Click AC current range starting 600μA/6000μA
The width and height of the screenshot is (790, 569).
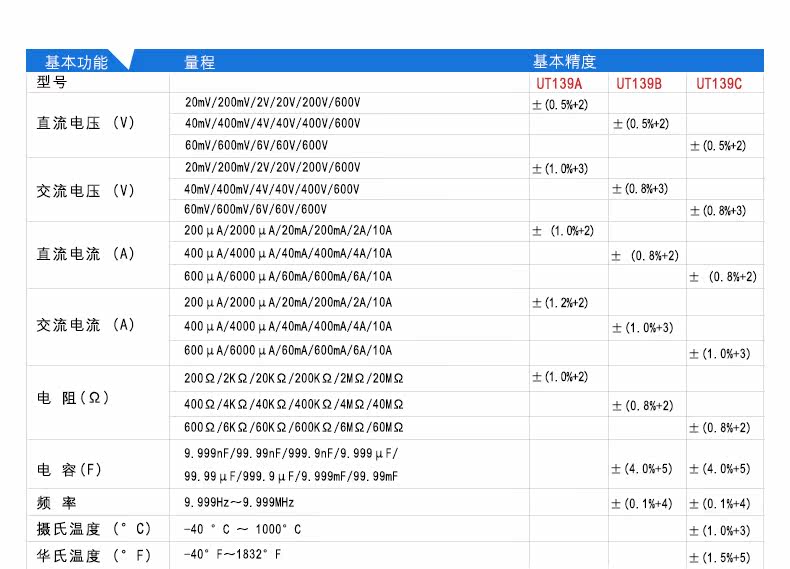[x=288, y=350]
